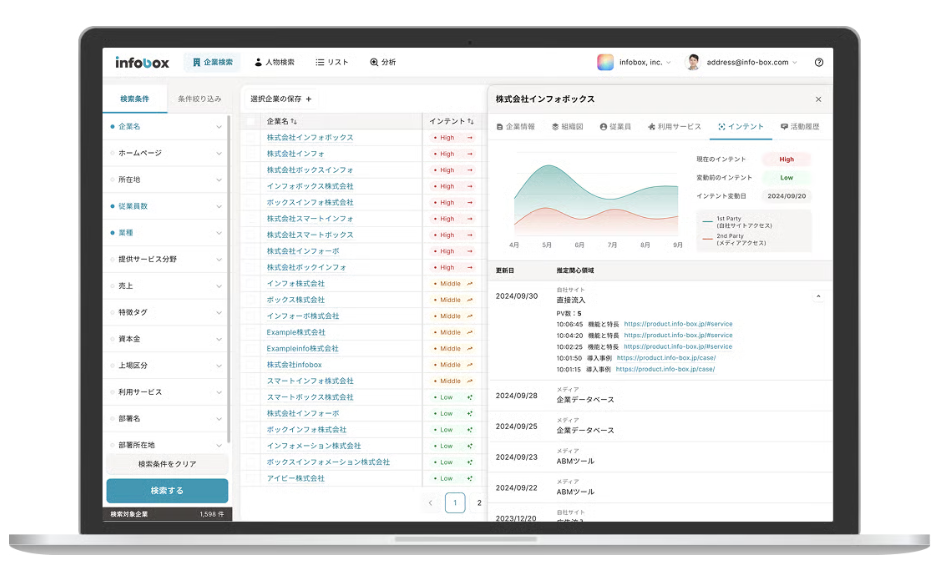
Task: Check the box for 株式会社infobox row
Action: click(251, 365)
